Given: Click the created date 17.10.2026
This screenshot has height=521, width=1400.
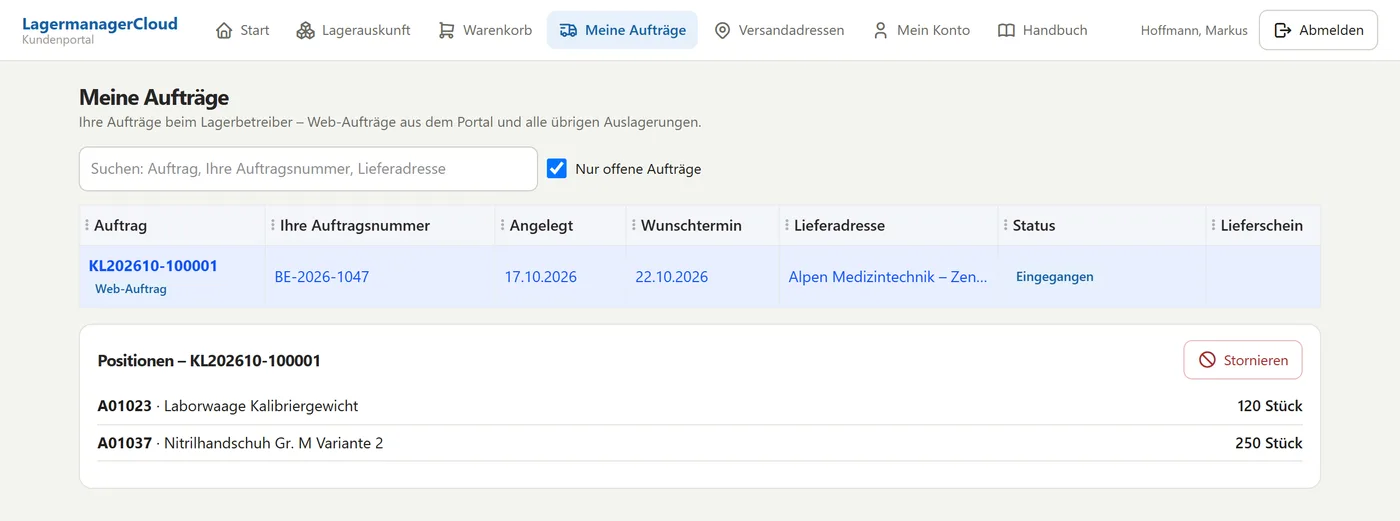Looking at the screenshot, I should click(541, 277).
